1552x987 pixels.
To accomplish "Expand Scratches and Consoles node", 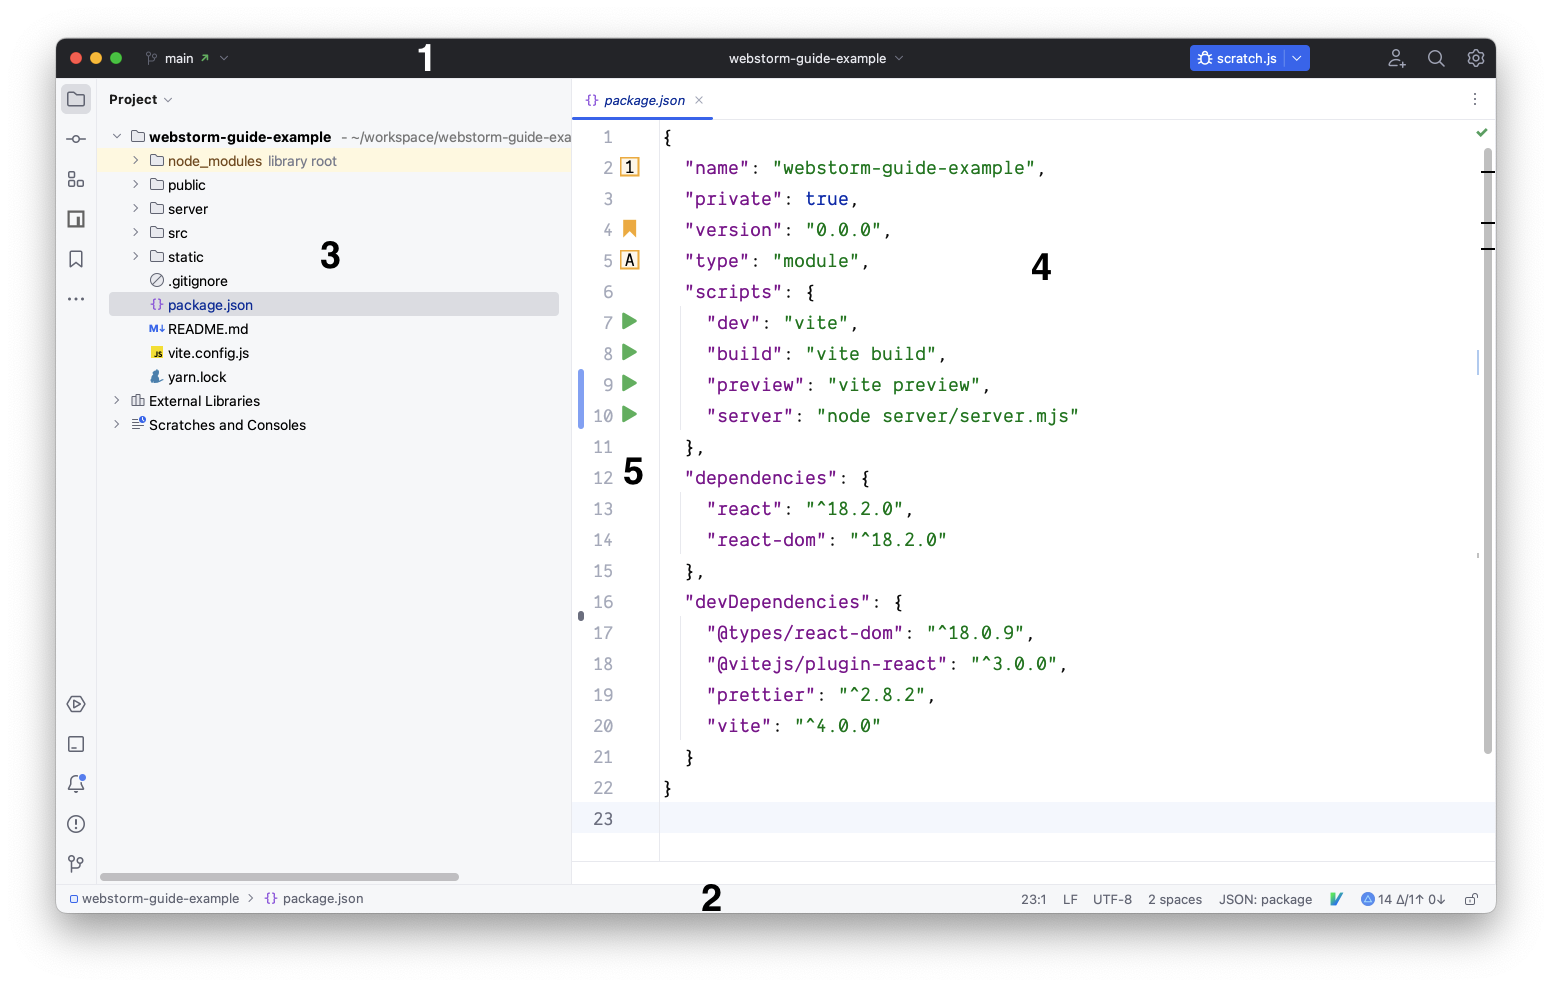I will [117, 424].
